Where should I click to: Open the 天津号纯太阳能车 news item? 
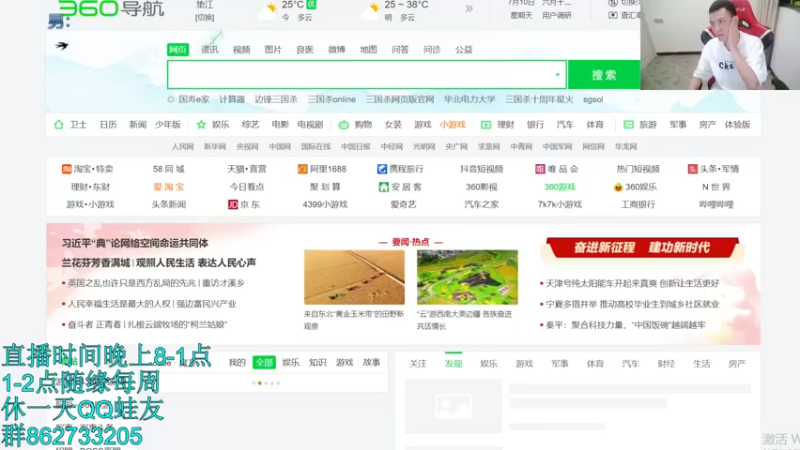click(633, 283)
